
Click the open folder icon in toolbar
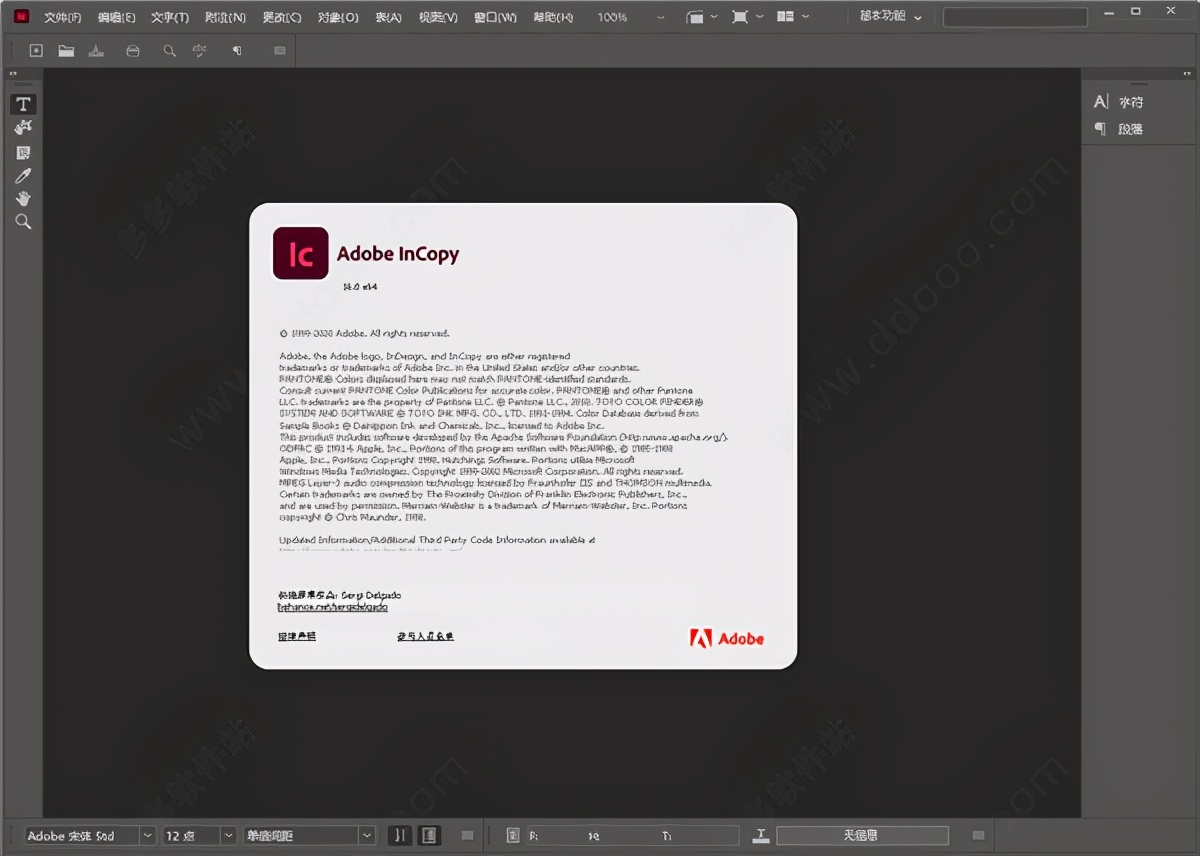pyautogui.click(x=66, y=50)
